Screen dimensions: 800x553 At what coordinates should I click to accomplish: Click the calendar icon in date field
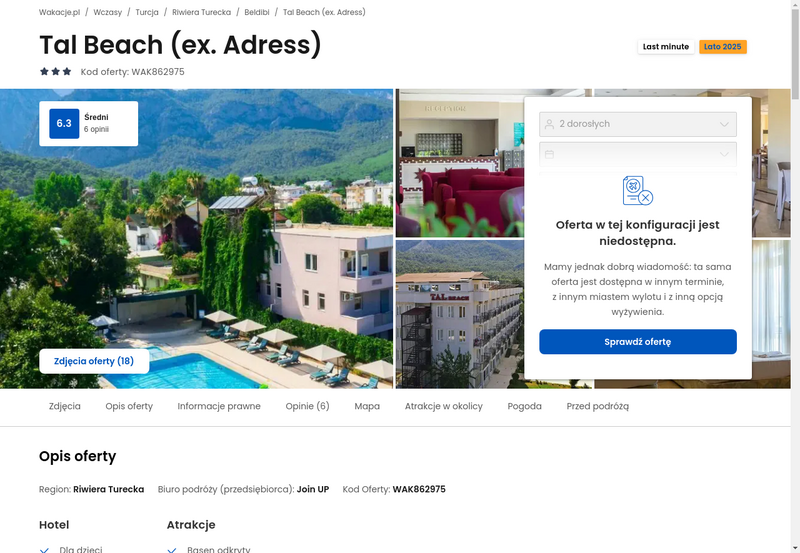pyautogui.click(x=549, y=154)
